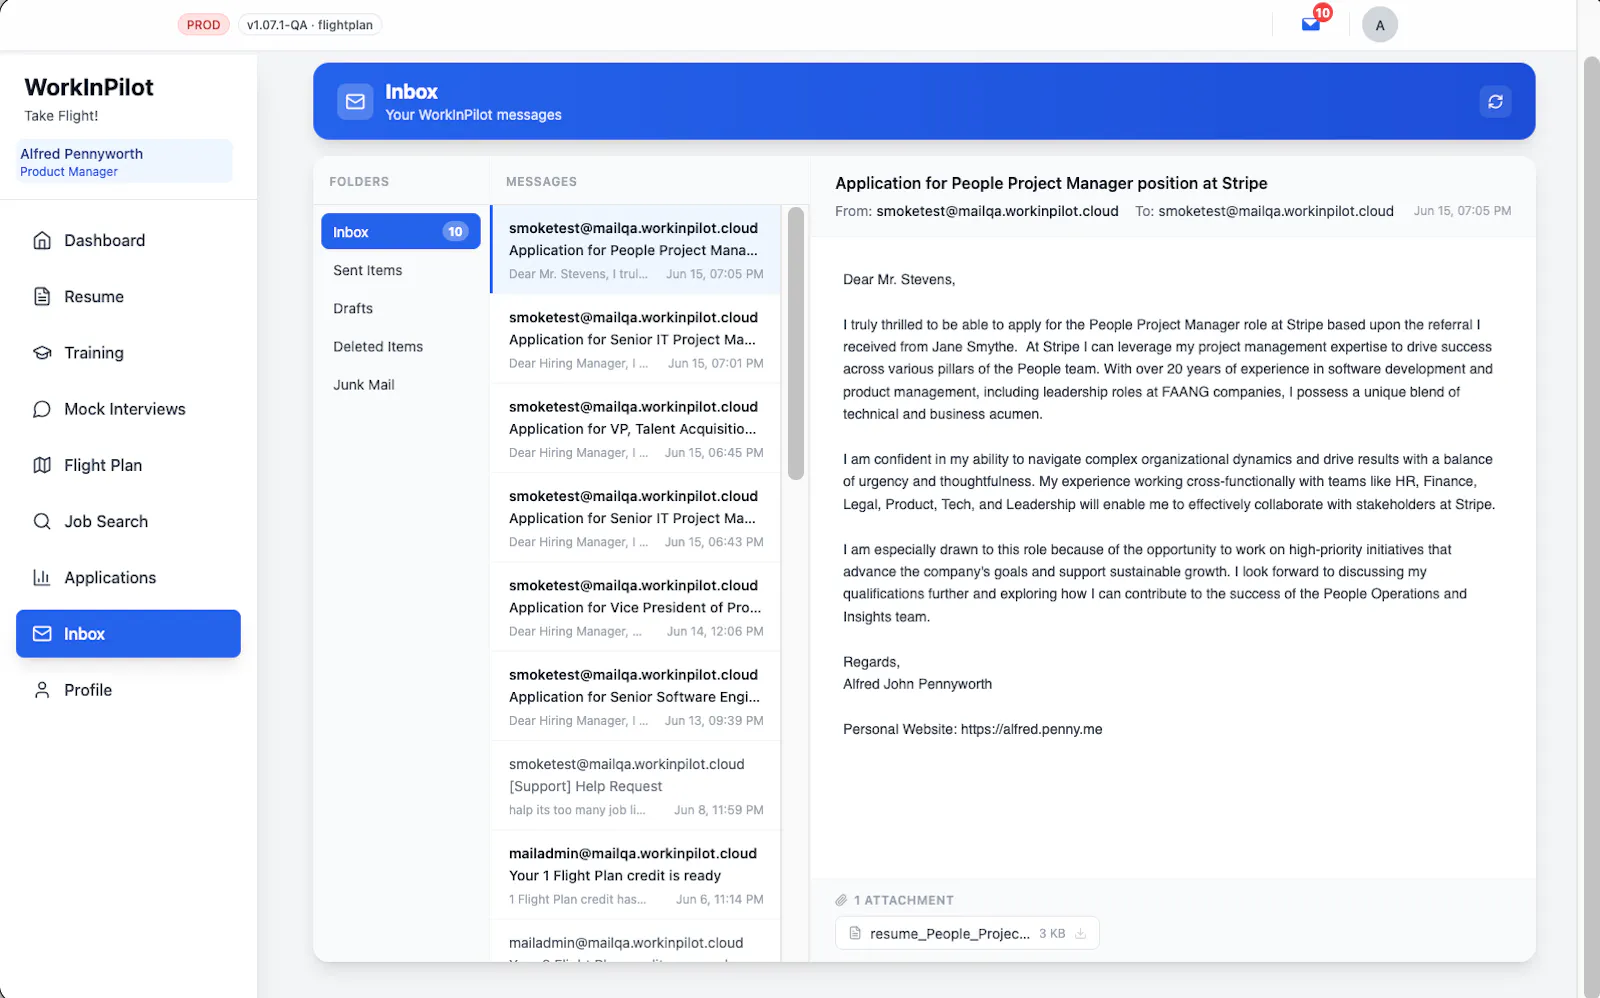Viewport: 1600px width, 998px height.
Task: Open Job Search page
Action: (x=128, y=521)
